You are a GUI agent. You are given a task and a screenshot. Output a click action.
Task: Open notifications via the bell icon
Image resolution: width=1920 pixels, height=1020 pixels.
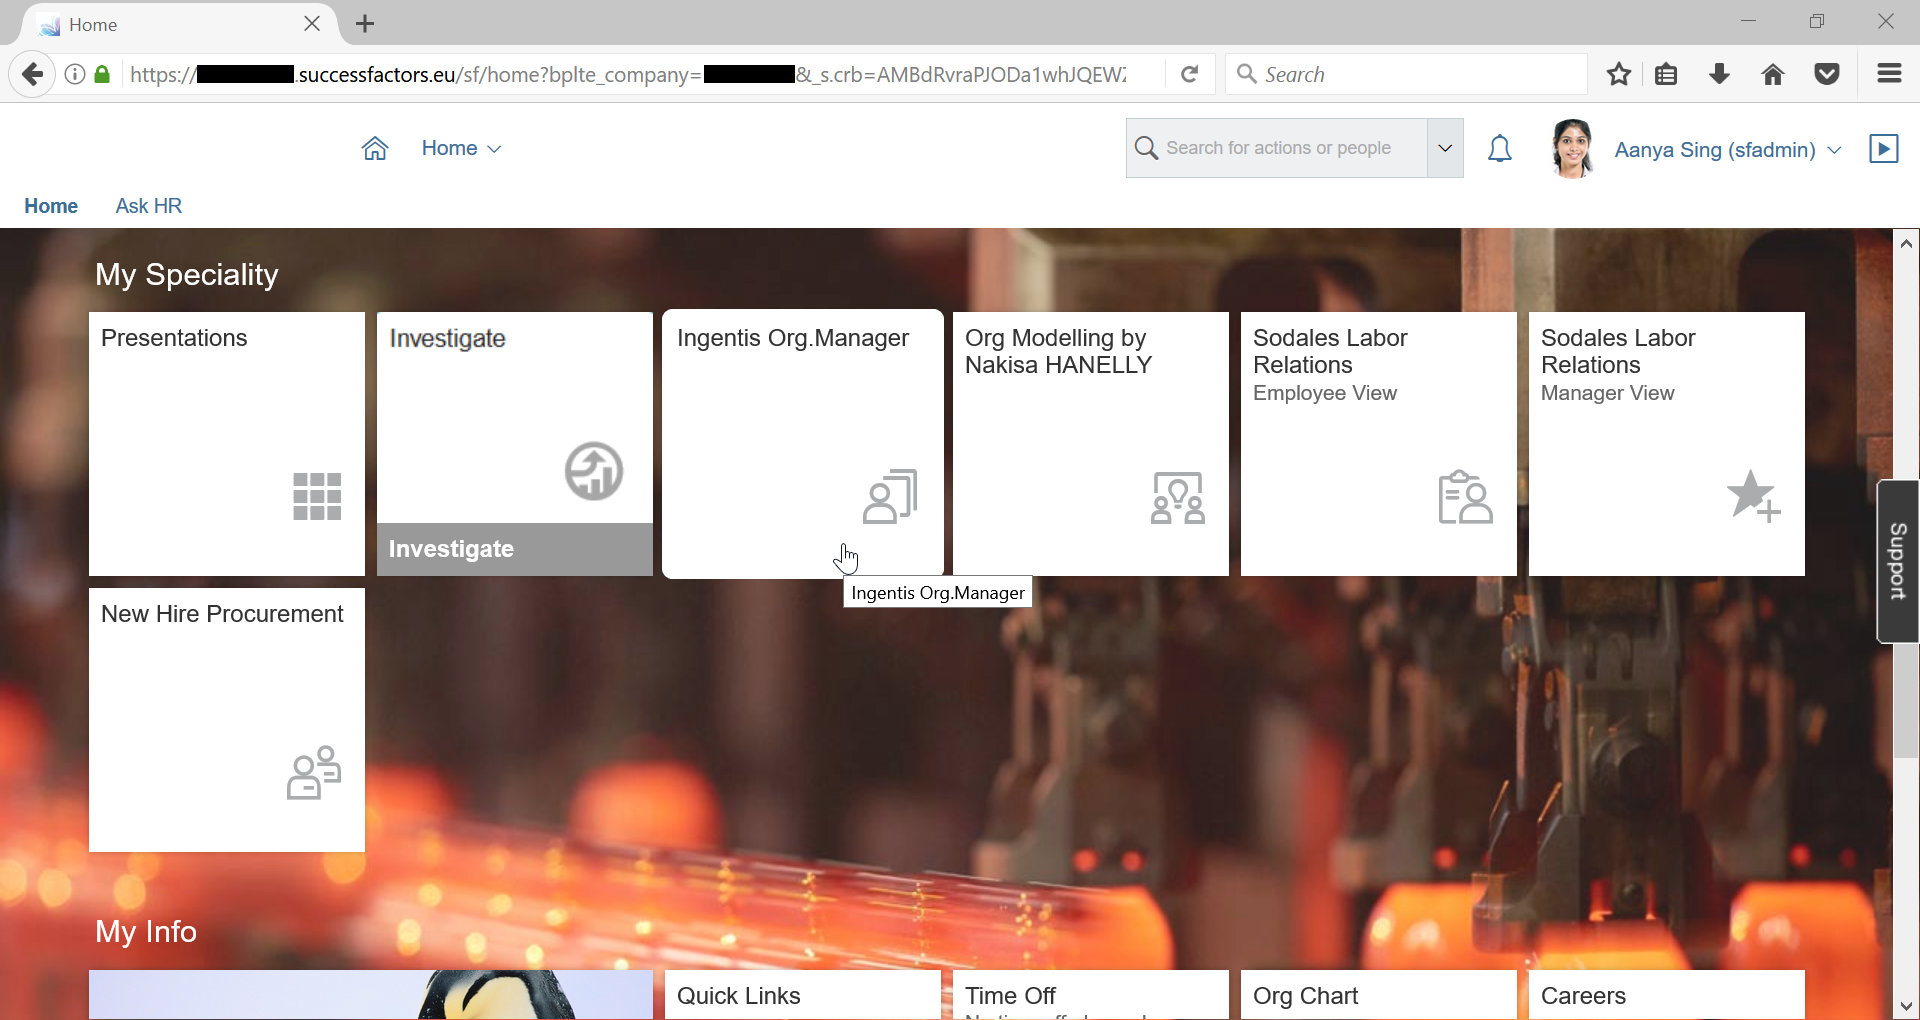pos(1500,148)
